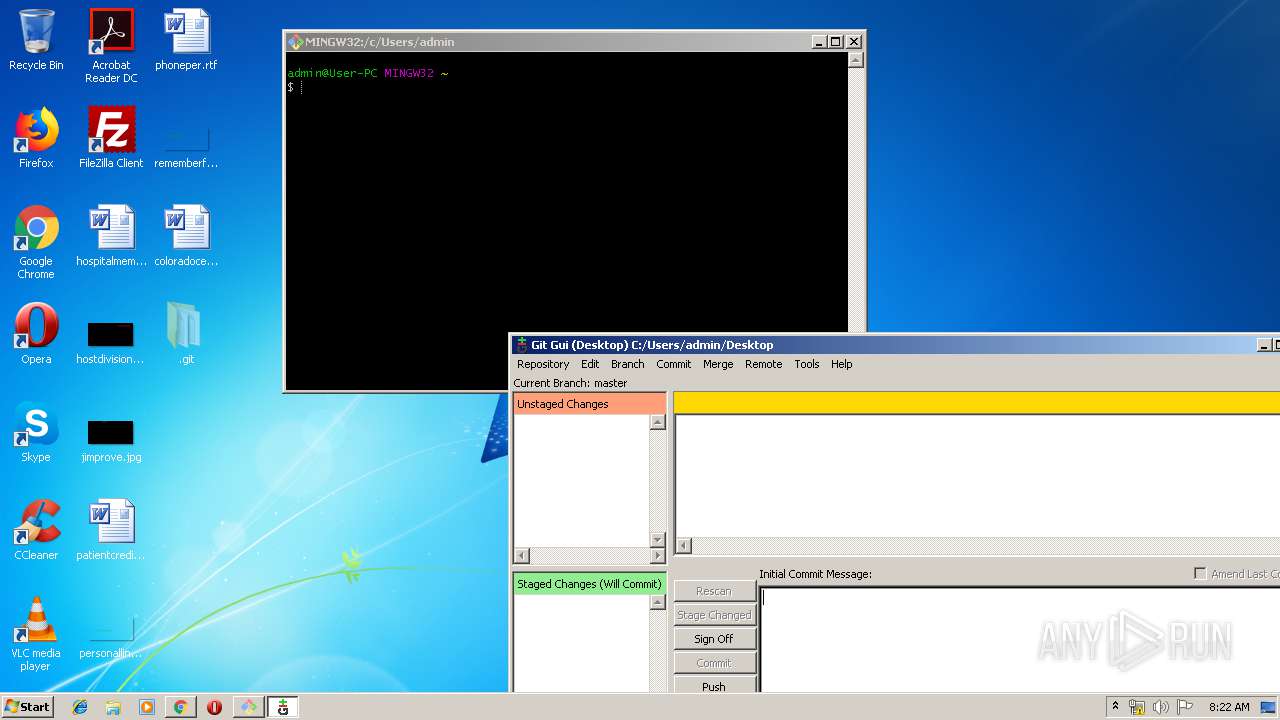The width and height of the screenshot is (1280, 720).
Task: Select jimprove.jpg image file
Action: pyautogui.click(x=111, y=439)
